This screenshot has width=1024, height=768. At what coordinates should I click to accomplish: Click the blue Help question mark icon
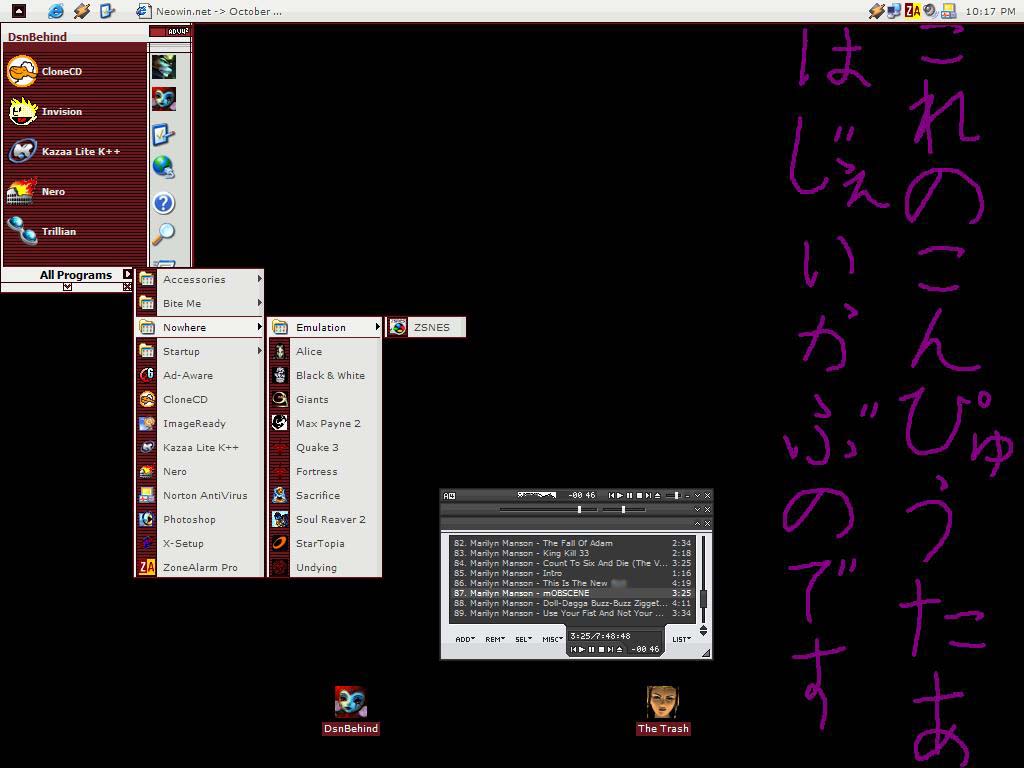(163, 203)
